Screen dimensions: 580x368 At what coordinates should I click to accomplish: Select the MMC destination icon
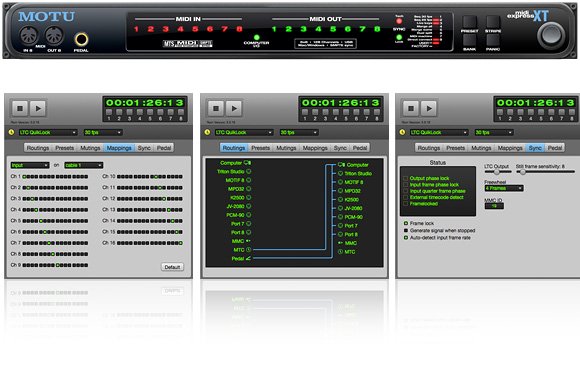(x=340, y=243)
